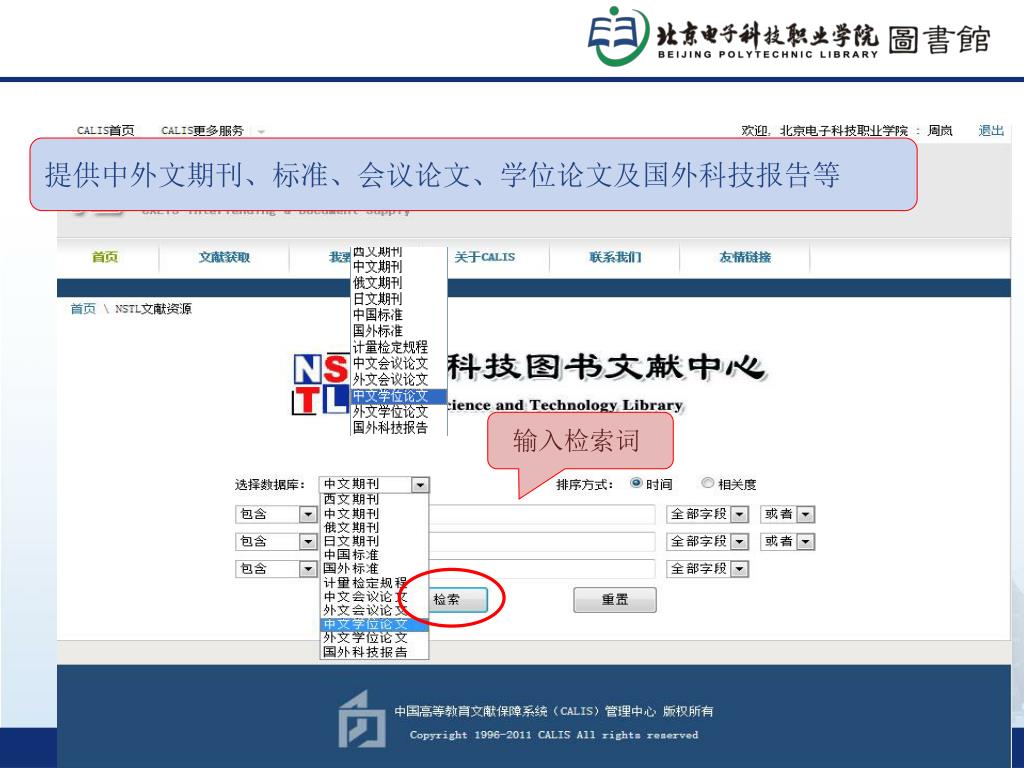This screenshot has height=768, width=1024.
Task: Click the second search term input field
Action: [541, 541]
